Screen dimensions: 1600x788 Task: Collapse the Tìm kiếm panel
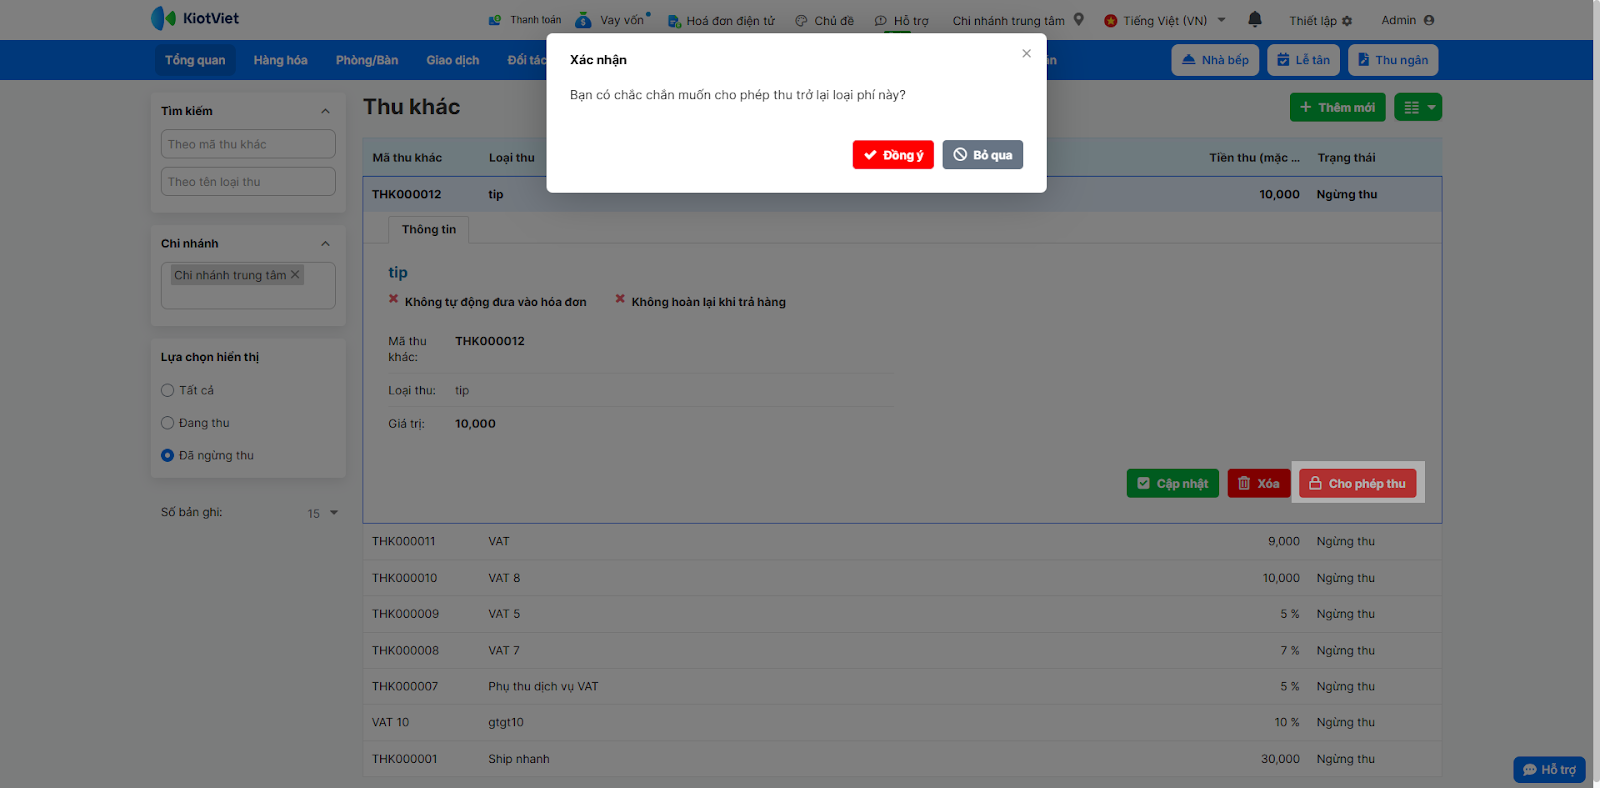pyautogui.click(x=325, y=111)
